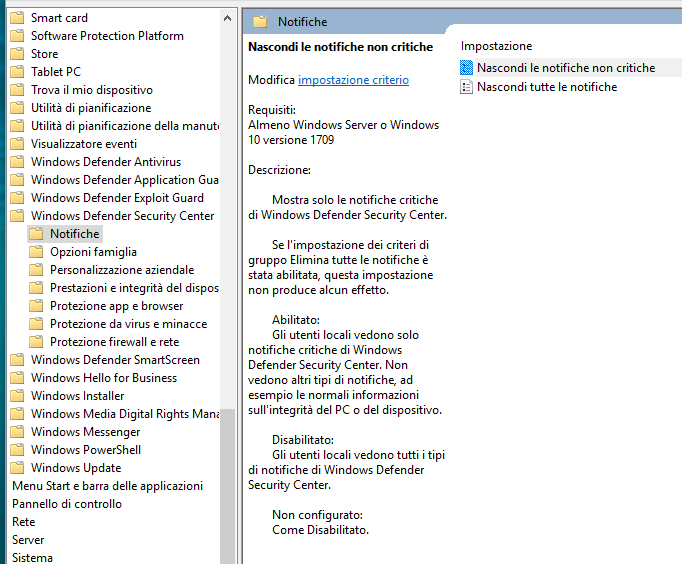Click policy icon for Nascondi le notifiche non critiche

tap(466, 68)
